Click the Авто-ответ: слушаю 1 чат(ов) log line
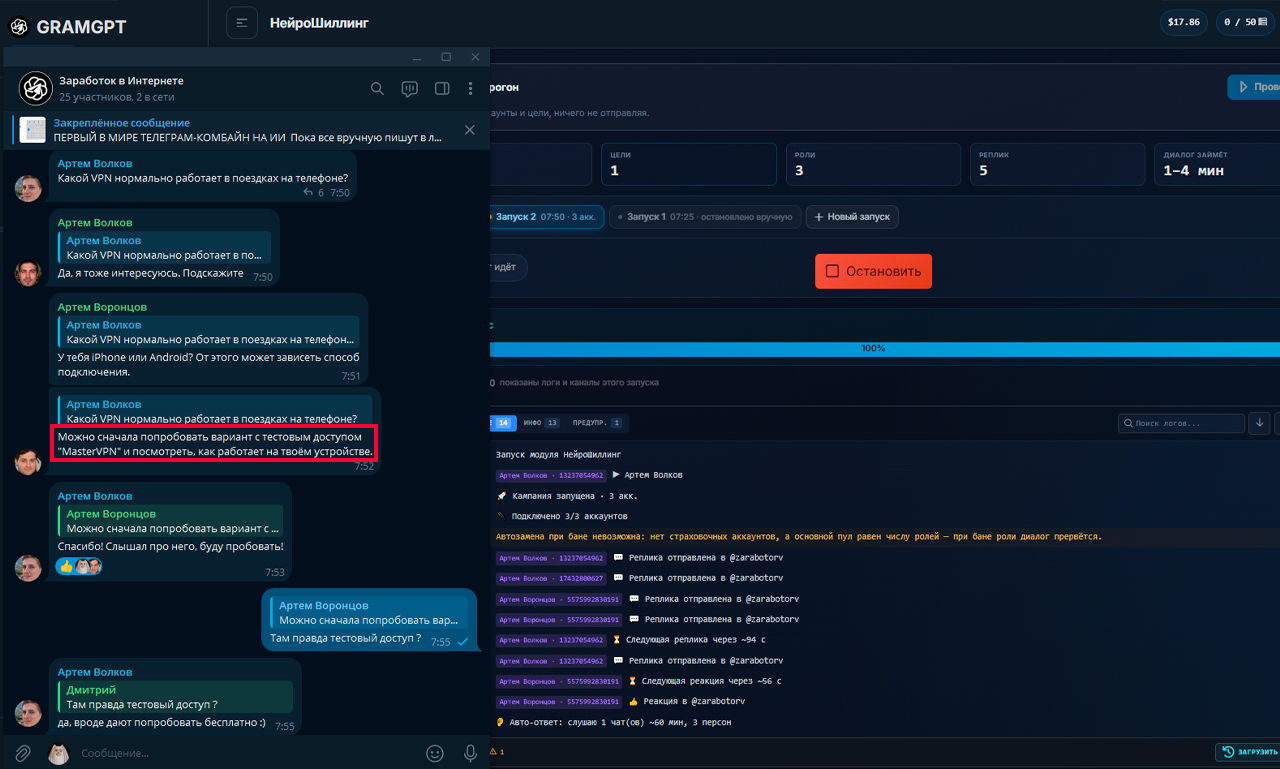Image resolution: width=1280 pixels, height=769 pixels. pos(614,722)
